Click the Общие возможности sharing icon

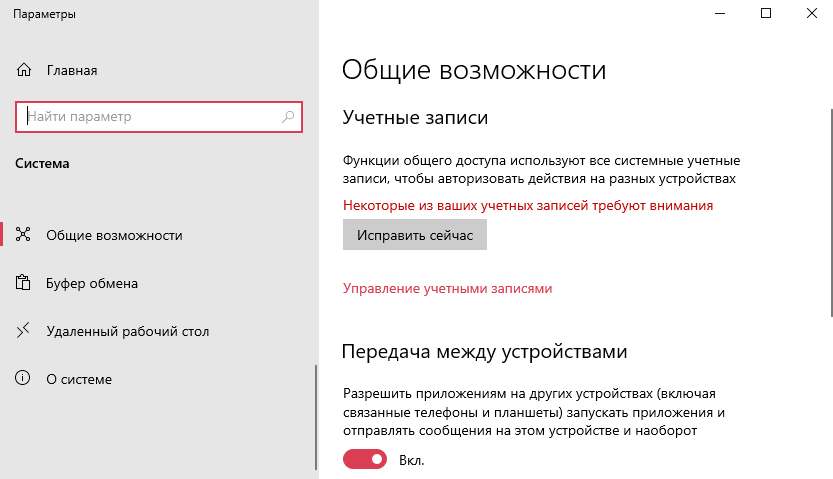pyautogui.click(x=23, y=234)
